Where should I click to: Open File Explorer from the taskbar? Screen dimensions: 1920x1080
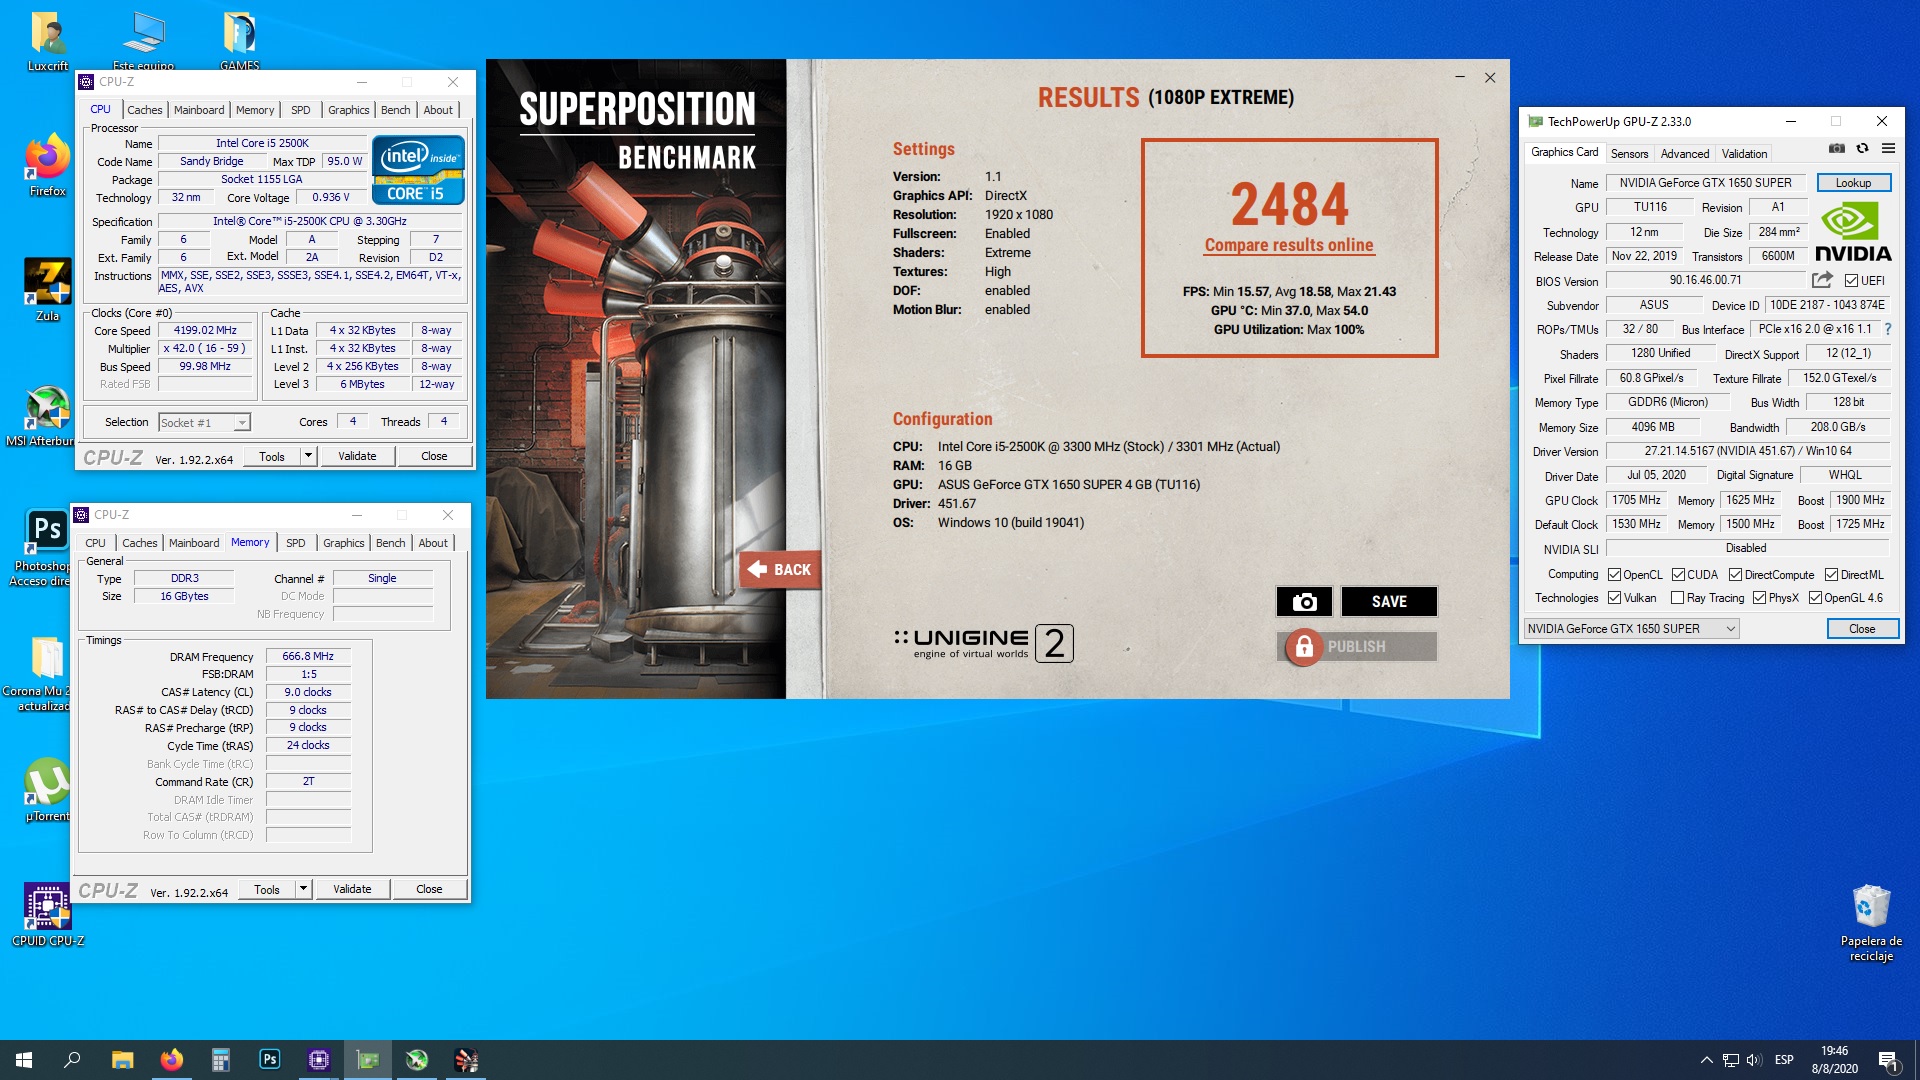click(x=122, y=1060)
